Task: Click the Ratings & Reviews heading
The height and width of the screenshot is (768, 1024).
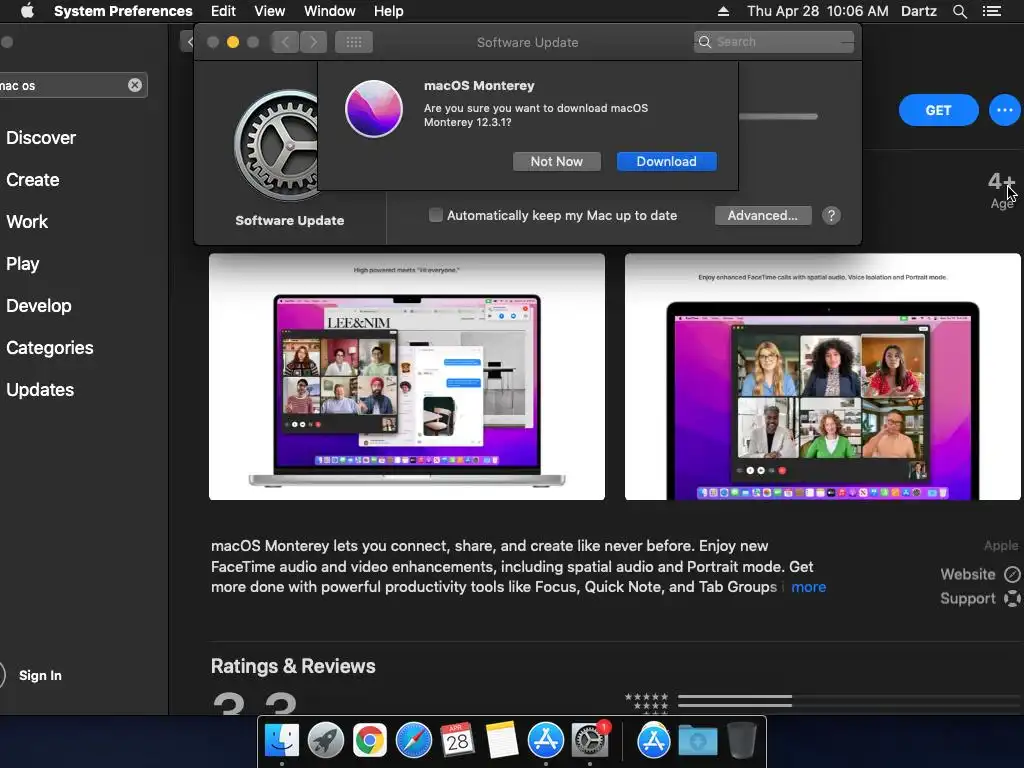Action: click(x=293, y=666)
